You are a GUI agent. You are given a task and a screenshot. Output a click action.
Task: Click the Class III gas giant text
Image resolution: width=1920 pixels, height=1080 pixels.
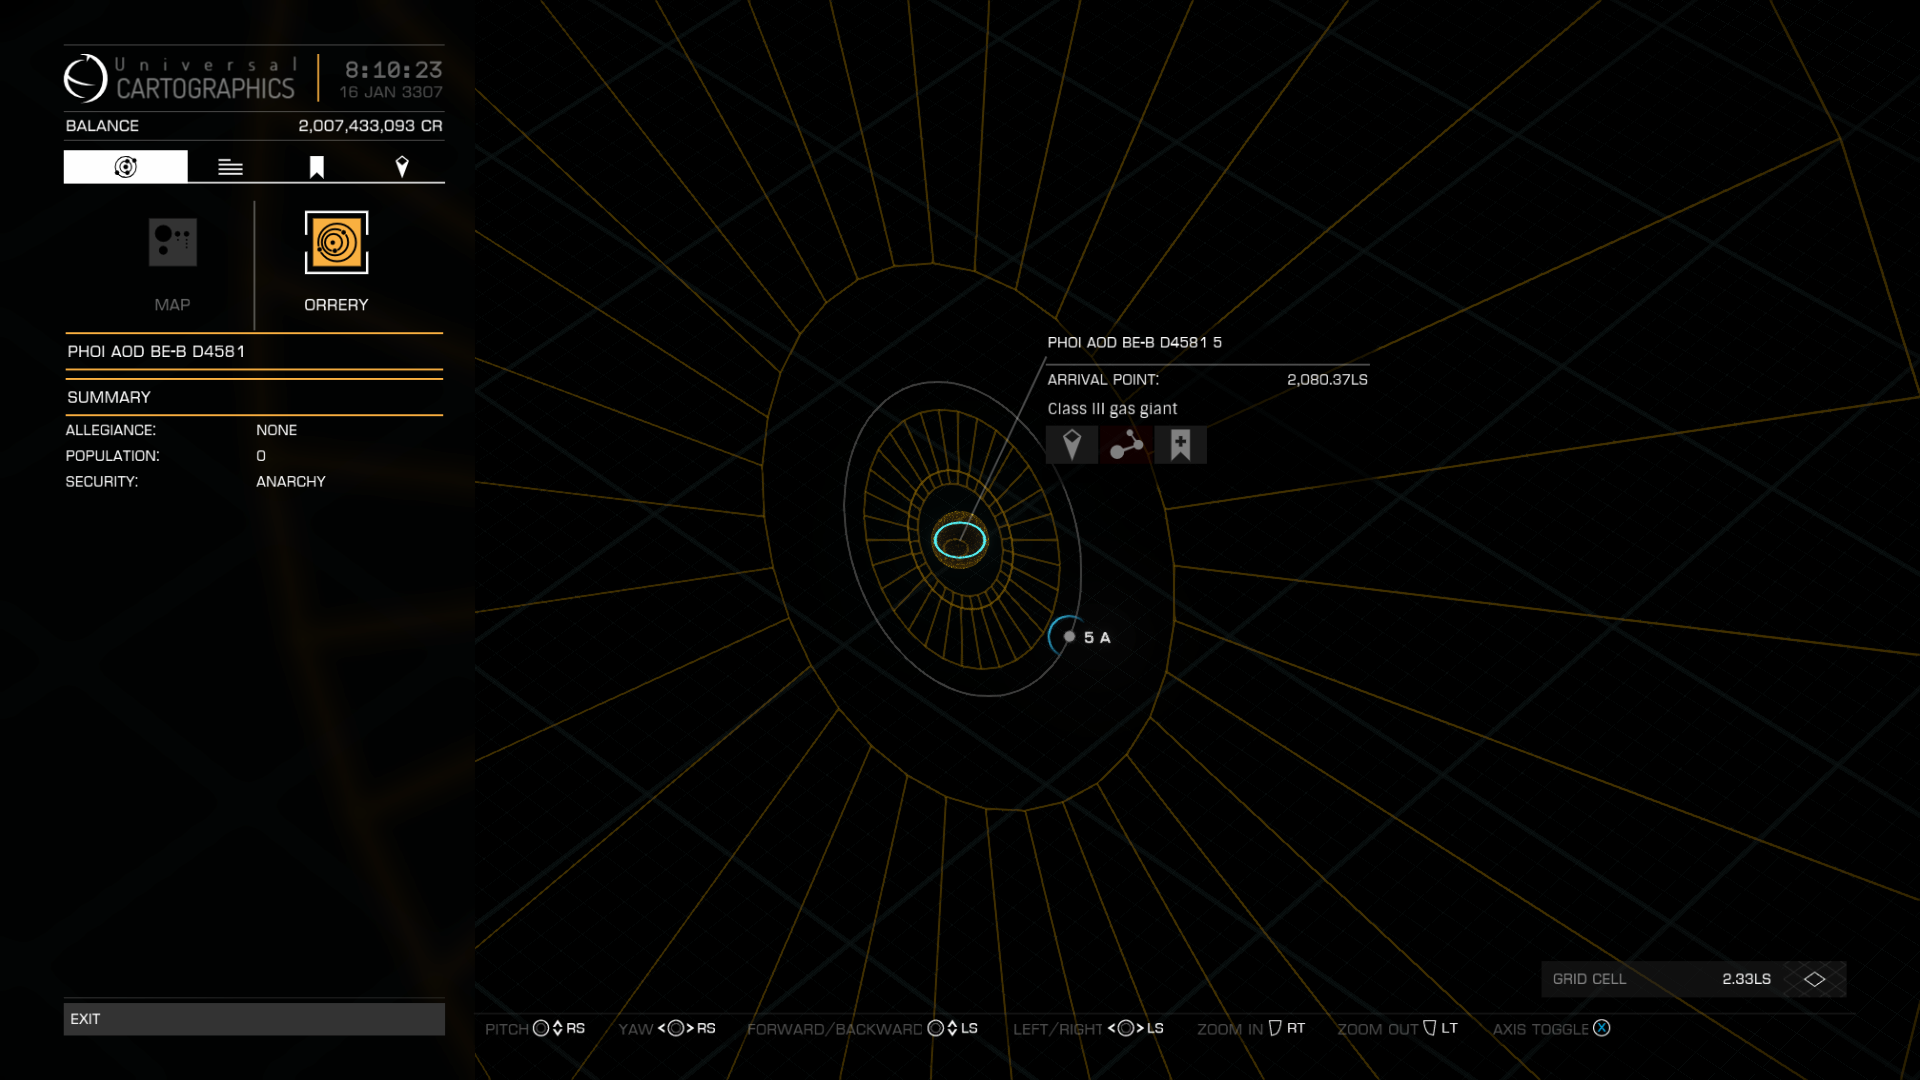pyautogui.click(x=1112, y=409)
